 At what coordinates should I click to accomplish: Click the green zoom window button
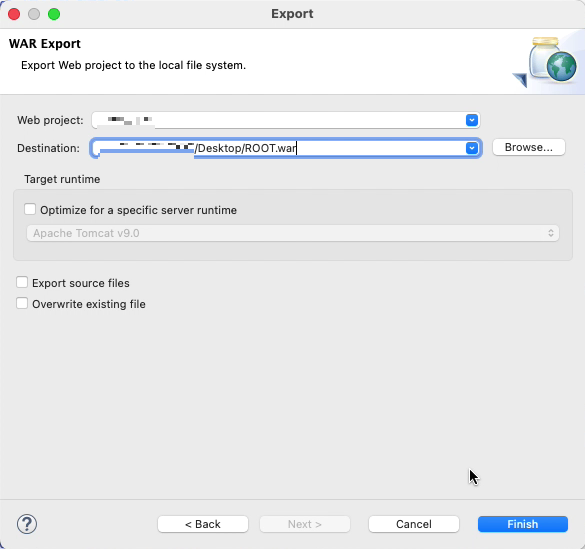pos(54,14)
